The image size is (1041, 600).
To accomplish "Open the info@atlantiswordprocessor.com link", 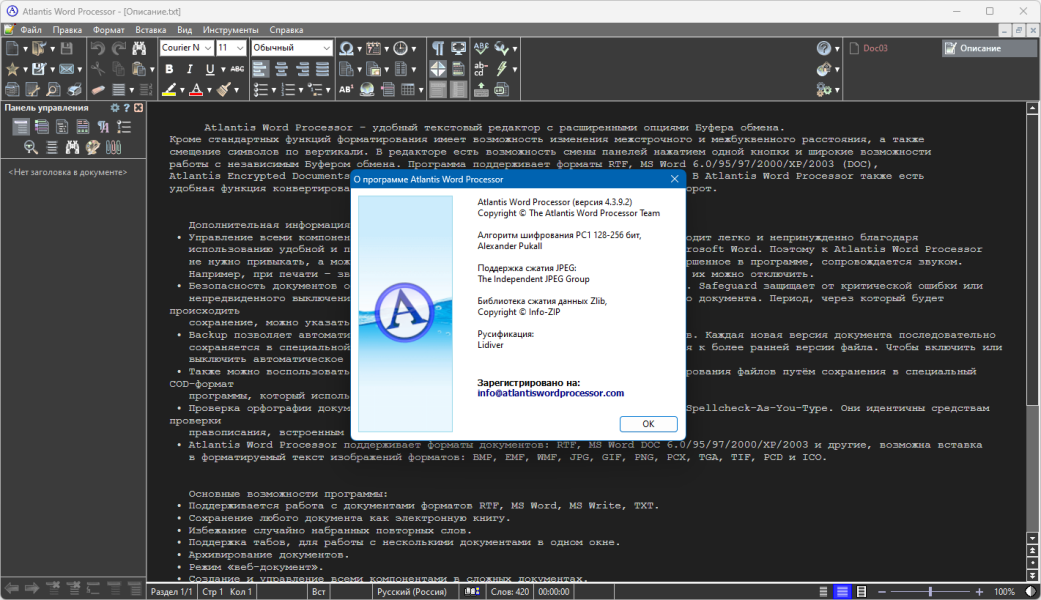I will pos(550,393).
